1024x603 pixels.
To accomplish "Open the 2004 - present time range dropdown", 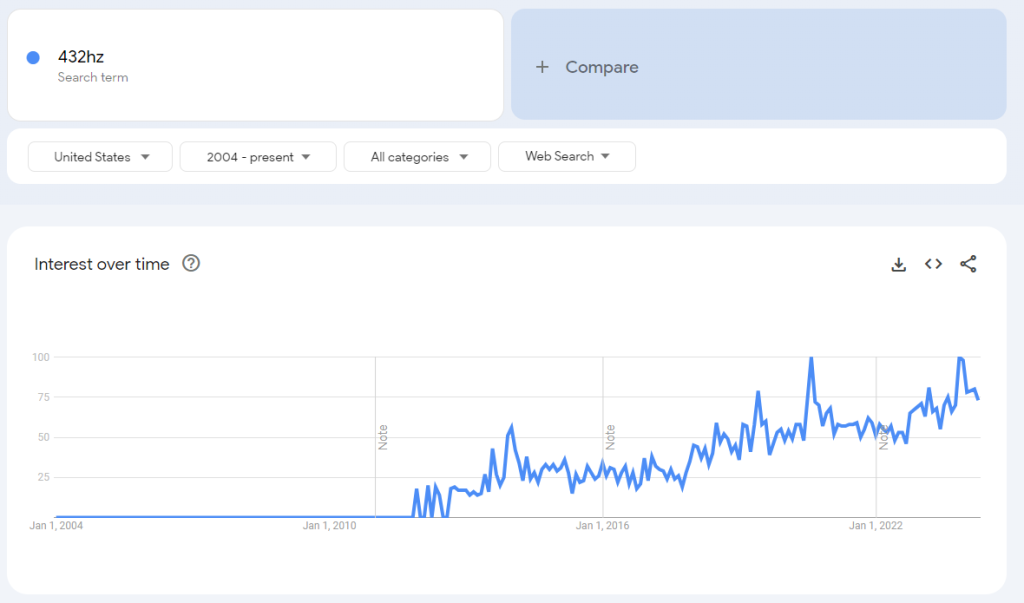I will [258, 157].
